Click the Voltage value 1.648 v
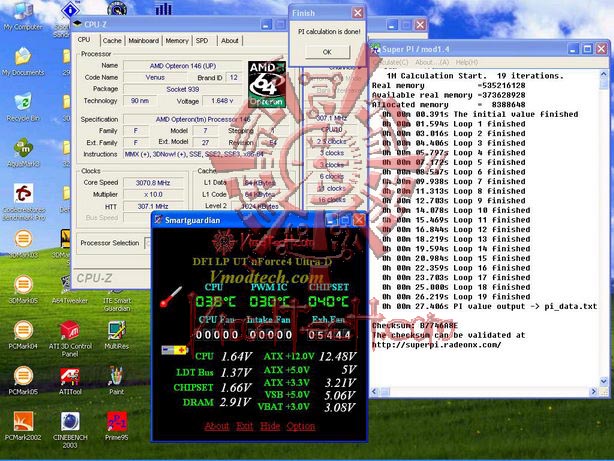The width and height of the screenshot is (614, 461). click(222, 101)
